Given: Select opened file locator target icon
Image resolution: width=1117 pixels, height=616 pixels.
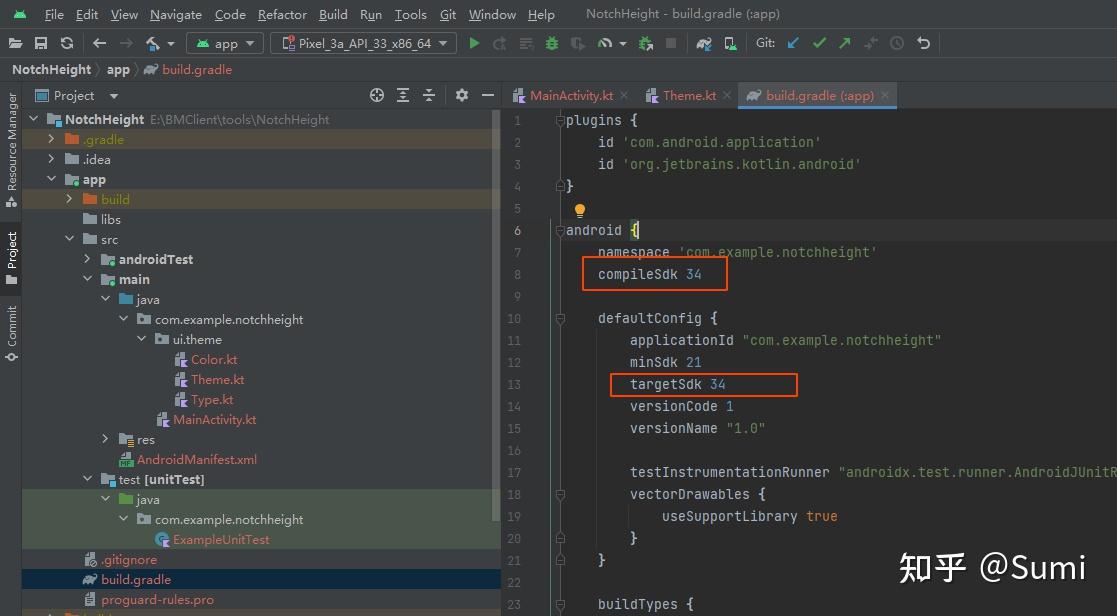Looking at the screenshot, I should pyautogui.click(x=377, y=95).
